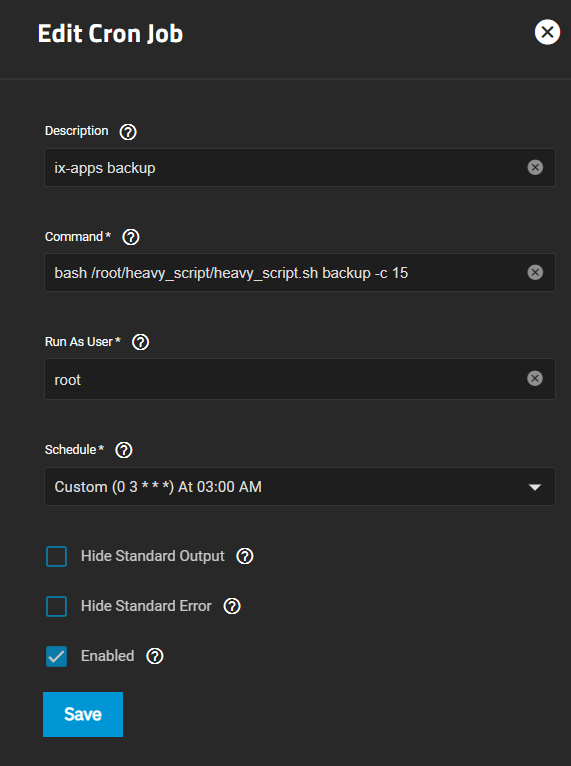The height and width of the screenshot is (766, 571).
Task: Clear the Command field contents
Action: [x=535, y=273]
